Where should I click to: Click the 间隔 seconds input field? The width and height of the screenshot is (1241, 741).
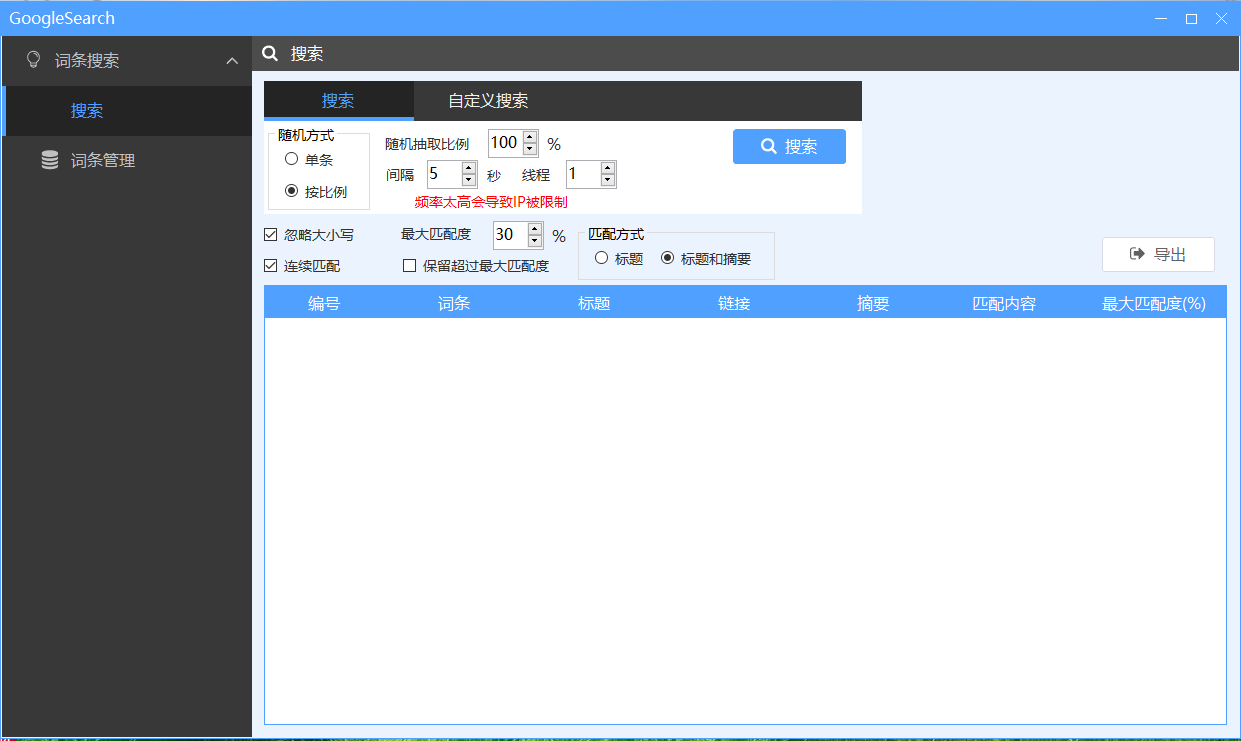[x=443, y=174]
